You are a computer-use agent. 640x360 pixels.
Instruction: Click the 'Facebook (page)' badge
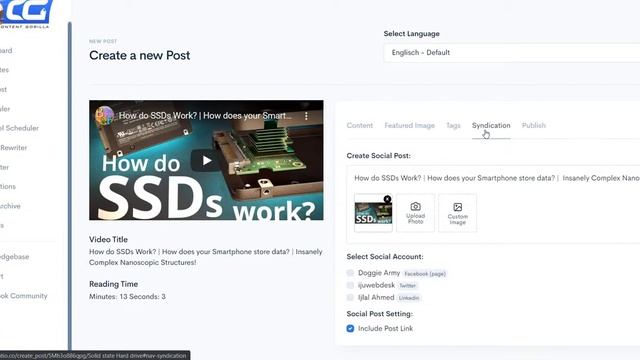point(425,274)
